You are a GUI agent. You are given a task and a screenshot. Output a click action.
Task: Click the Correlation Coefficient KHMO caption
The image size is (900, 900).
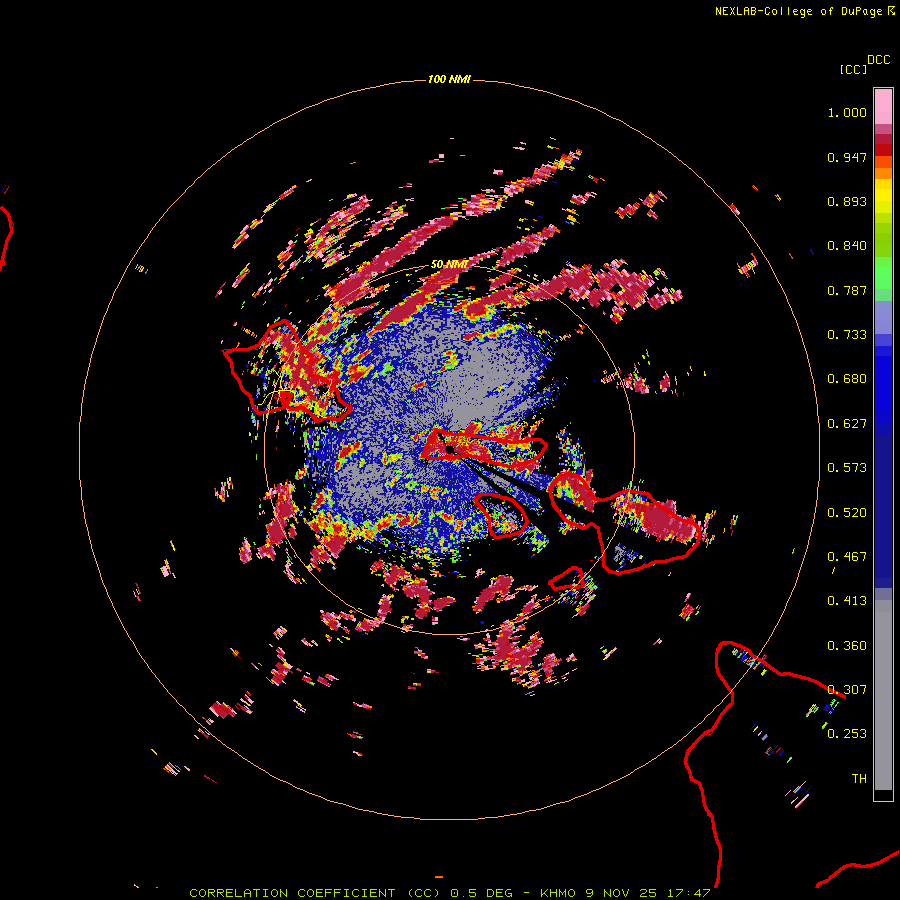[x=449, y=893]
